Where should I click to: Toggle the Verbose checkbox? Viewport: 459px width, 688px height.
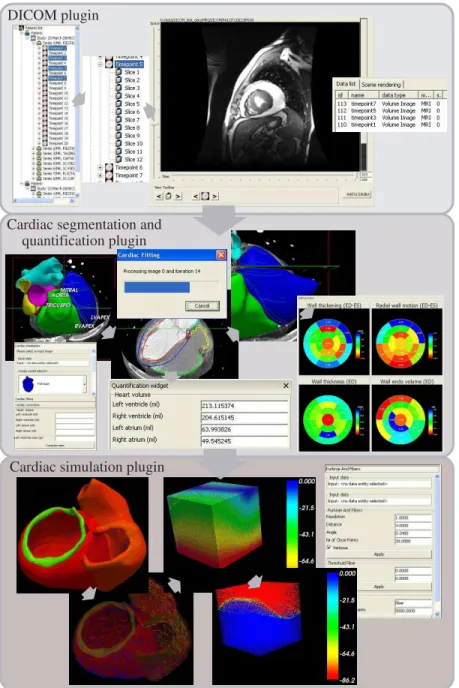point(329,547)
